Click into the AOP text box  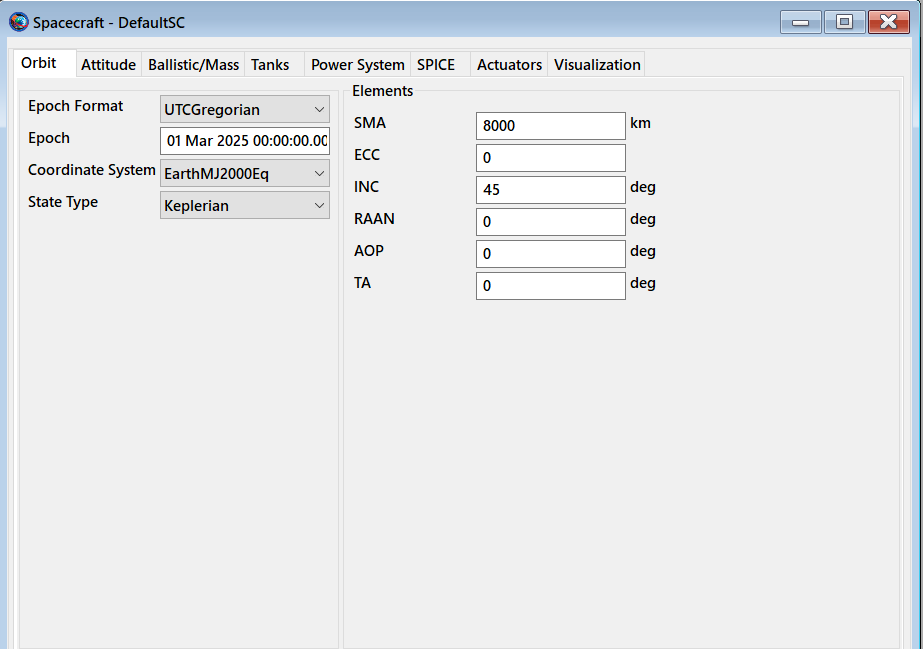click(x=550, y=254)
